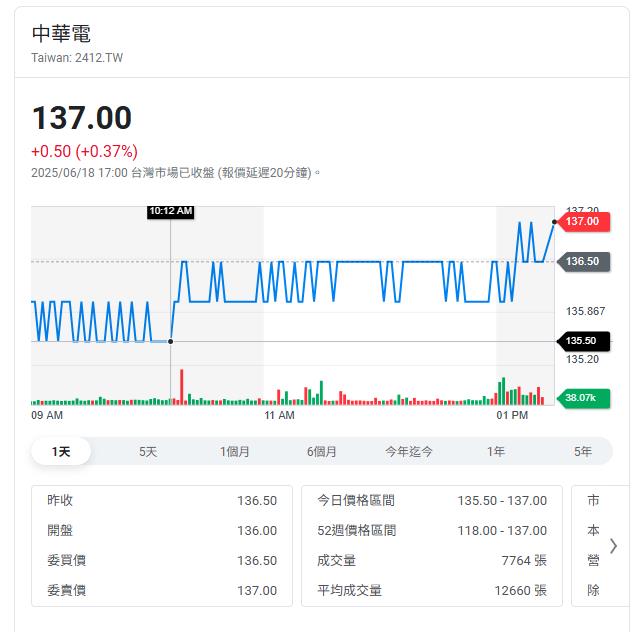Click the +0.50 (+0.37%) change text

(85, 151)
